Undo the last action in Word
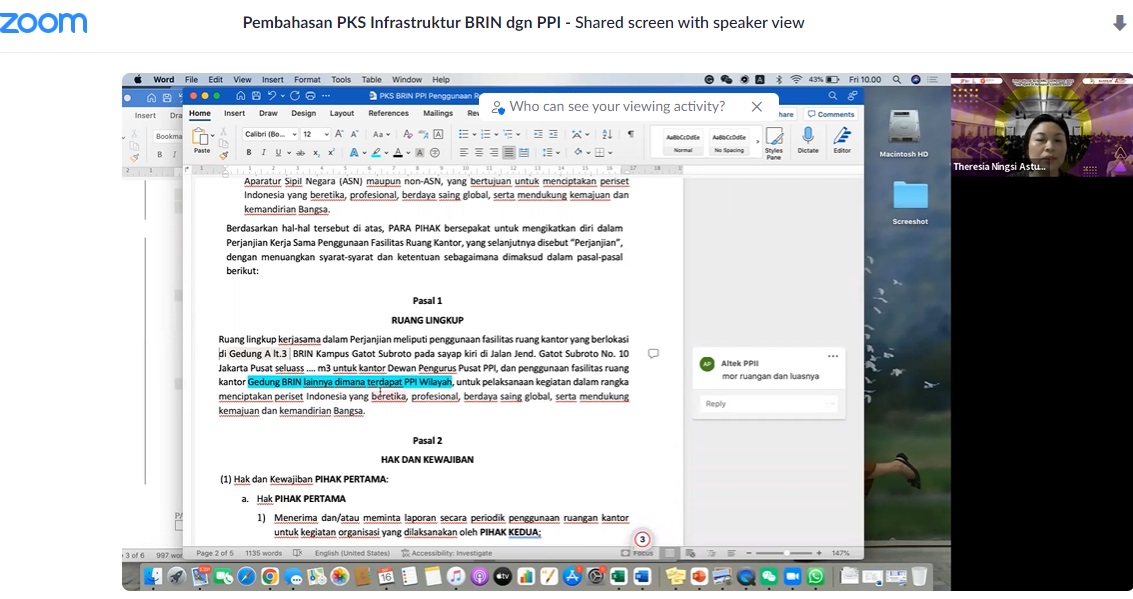Image resolution: width=1133 pixels, height=599 pixels. point(272,95)
